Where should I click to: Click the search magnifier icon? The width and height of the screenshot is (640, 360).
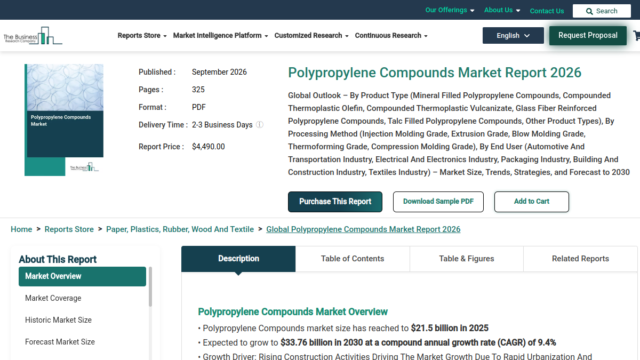point(589,11)
